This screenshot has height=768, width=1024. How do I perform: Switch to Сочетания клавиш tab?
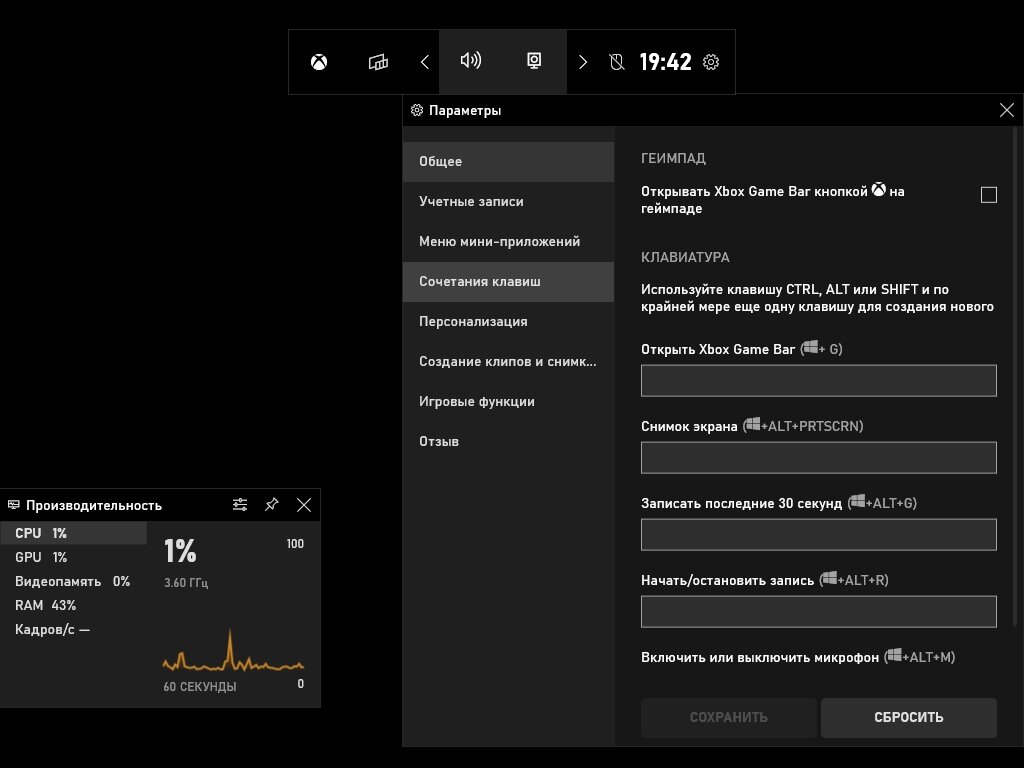(508, 281)
